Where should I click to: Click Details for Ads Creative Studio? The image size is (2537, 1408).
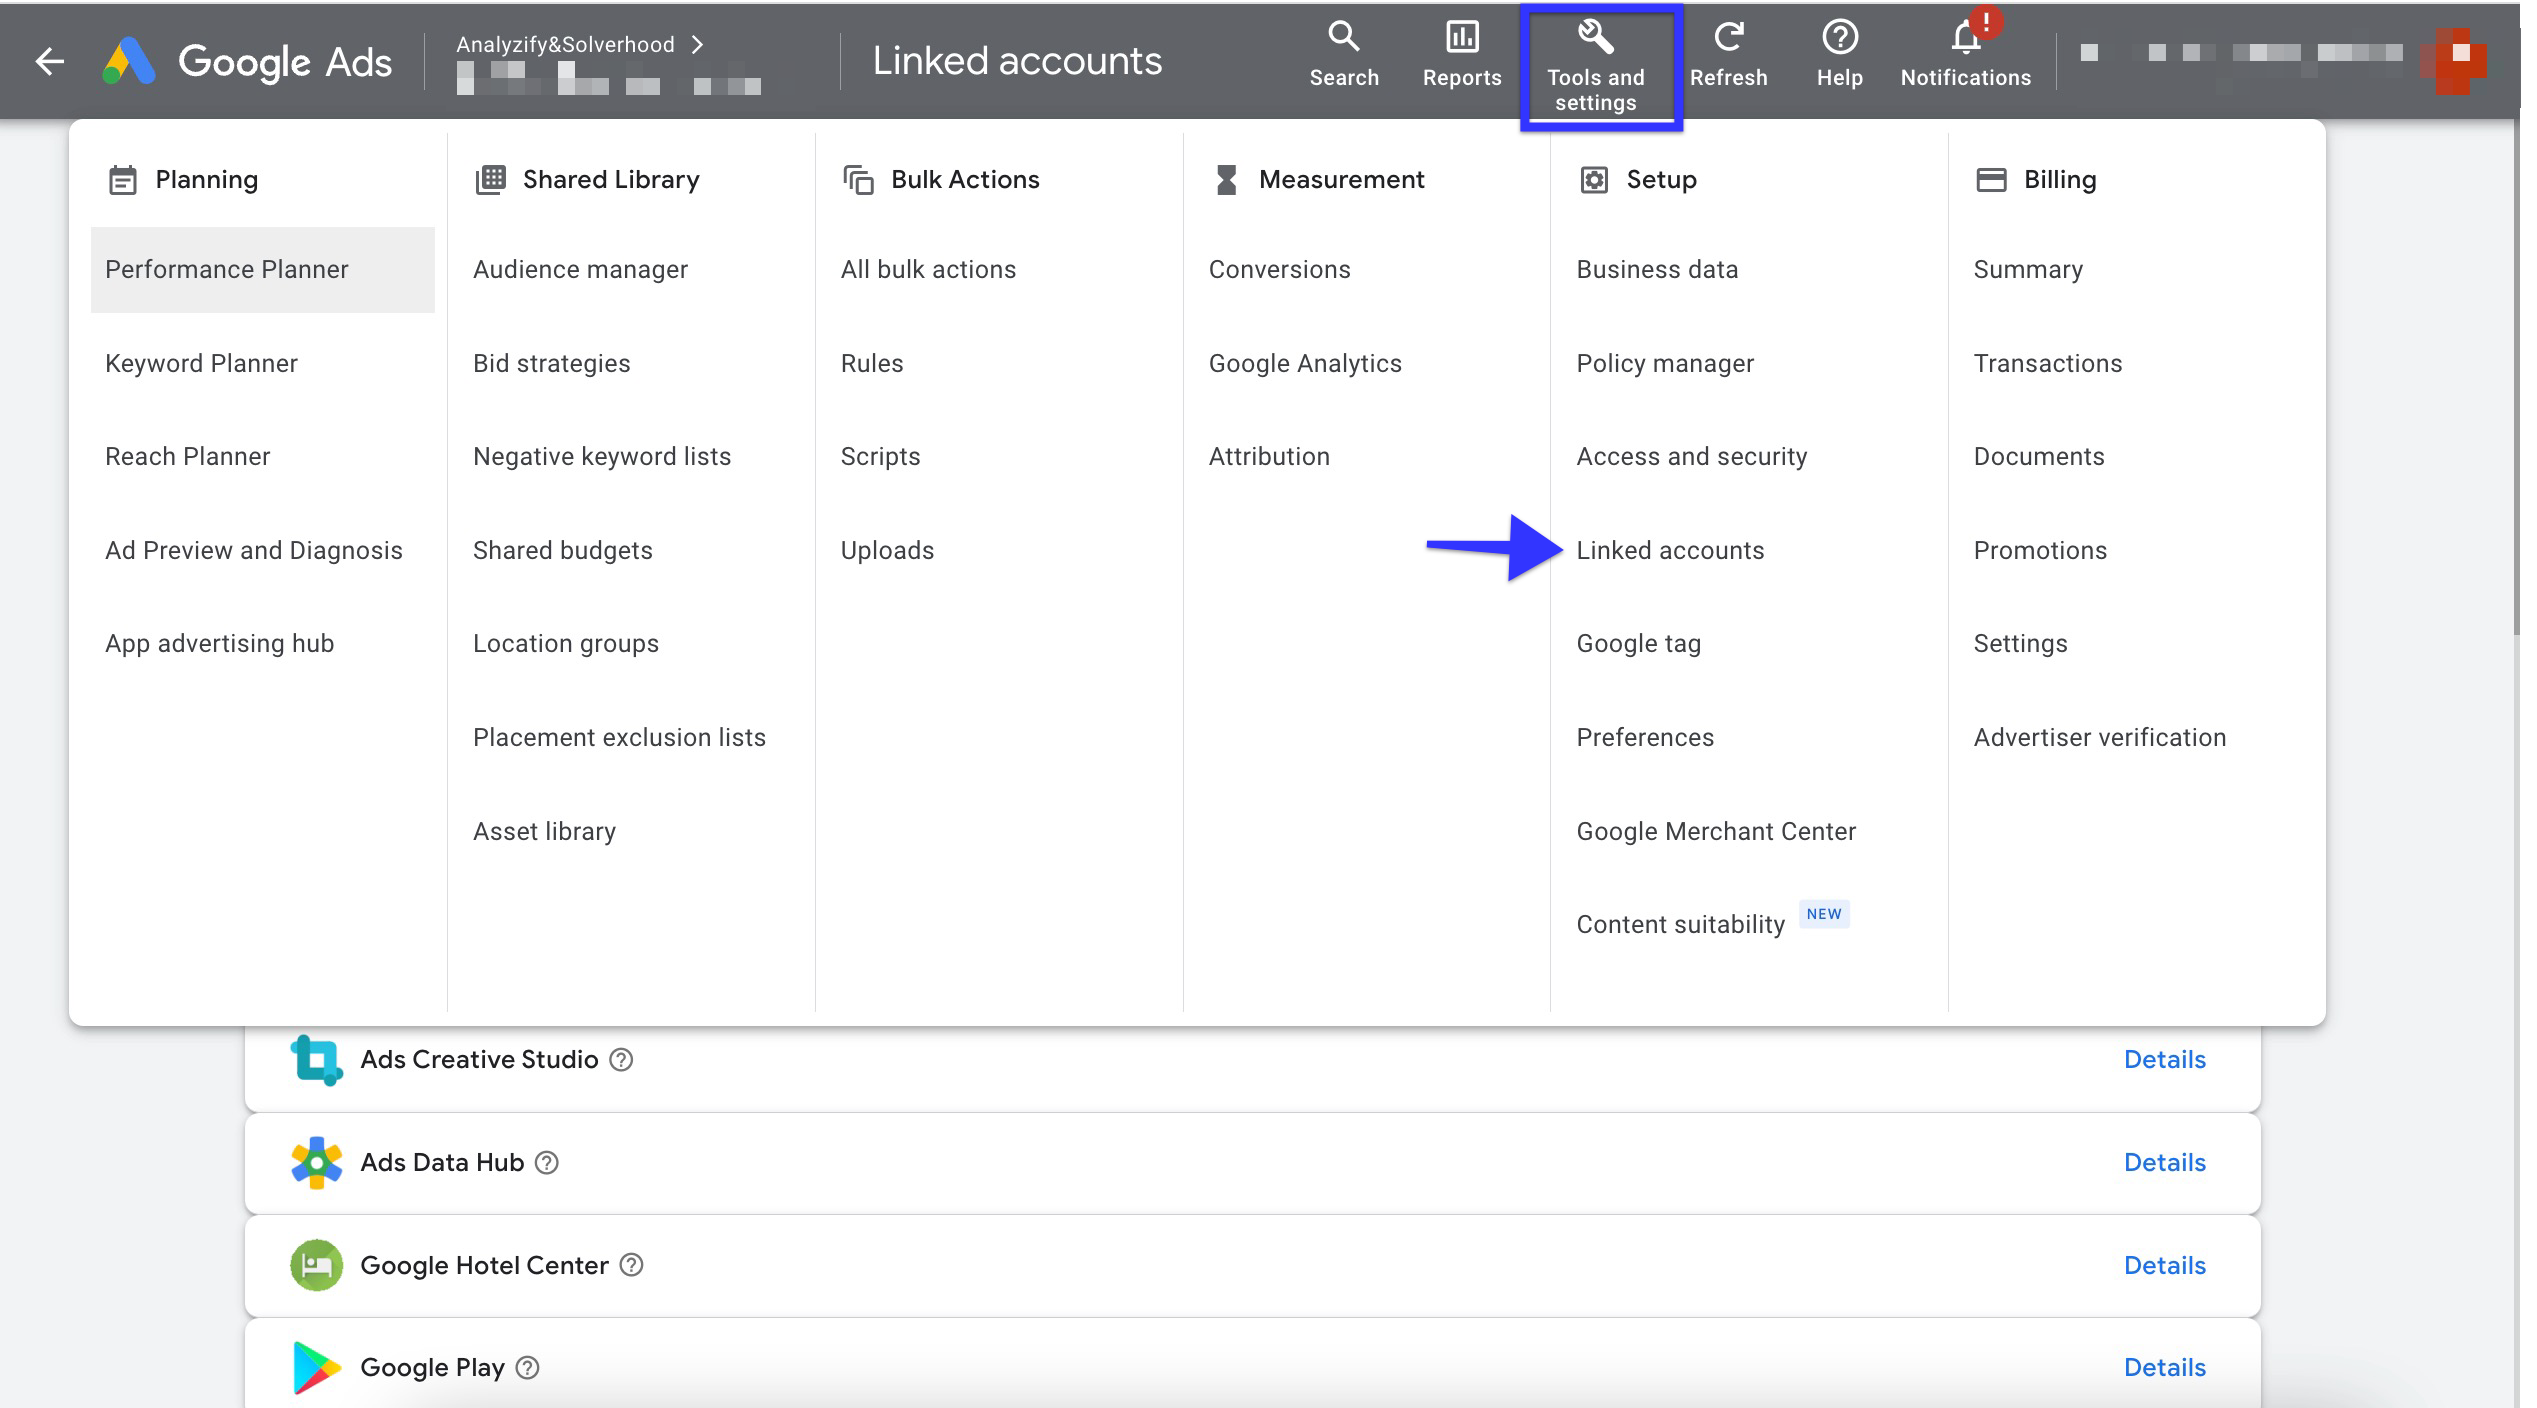[2164, 1059]
